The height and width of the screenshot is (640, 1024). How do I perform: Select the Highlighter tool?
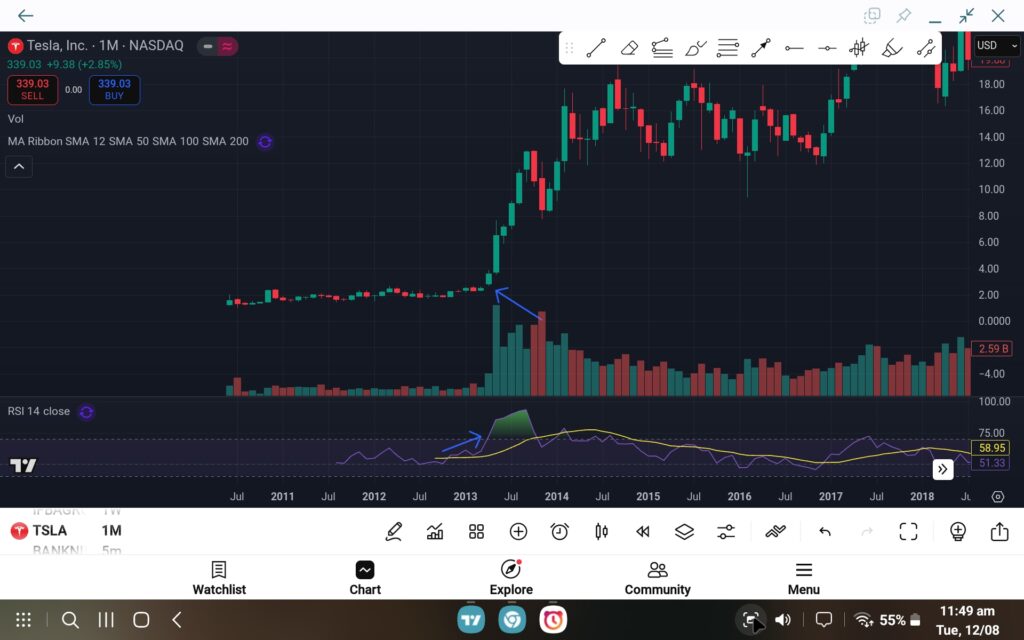pyautogui.click(x=892, y=48)
